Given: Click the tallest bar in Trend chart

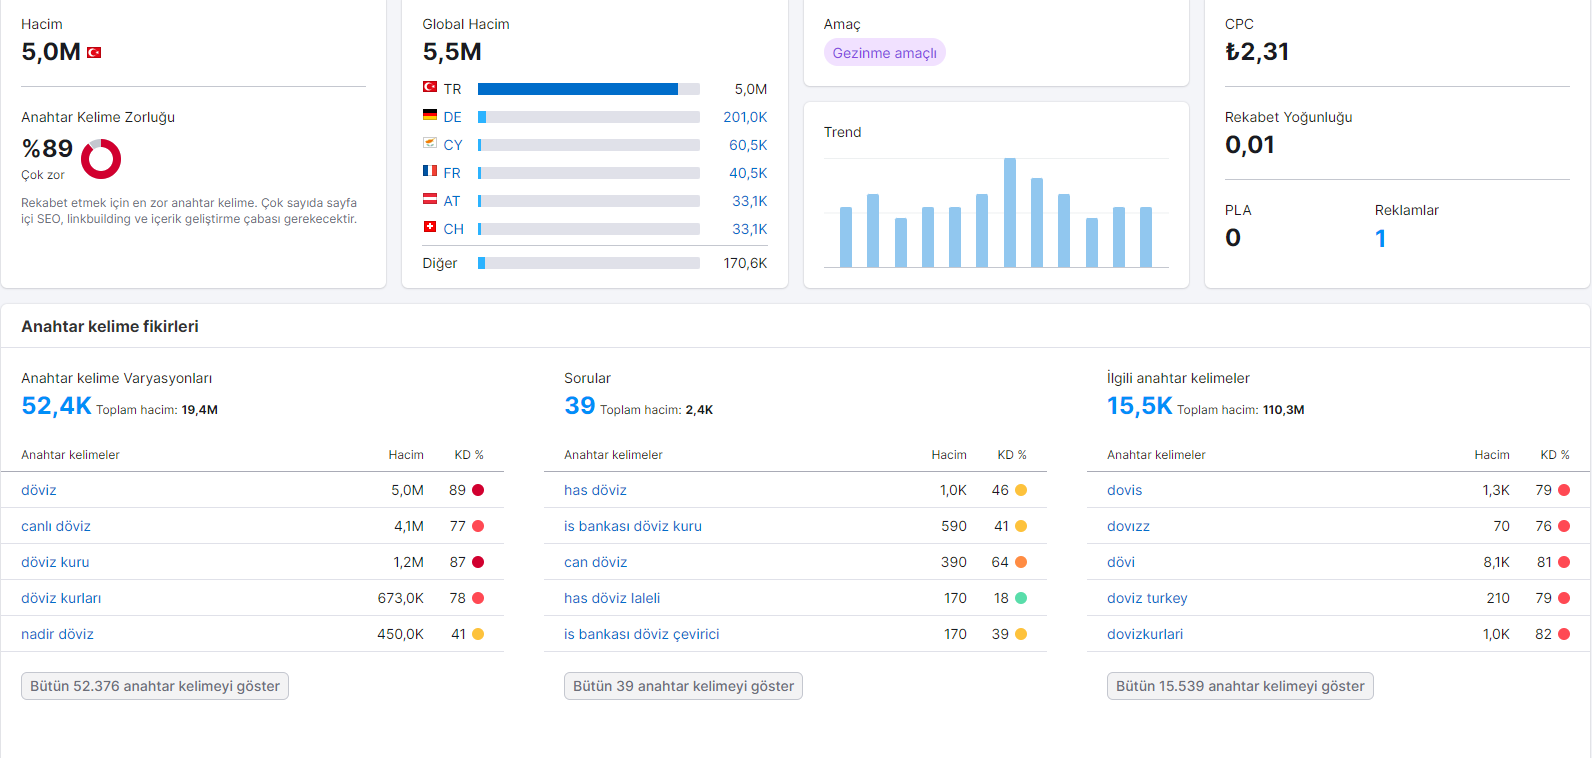Looking at the screenshot, I should point(1010,212).
